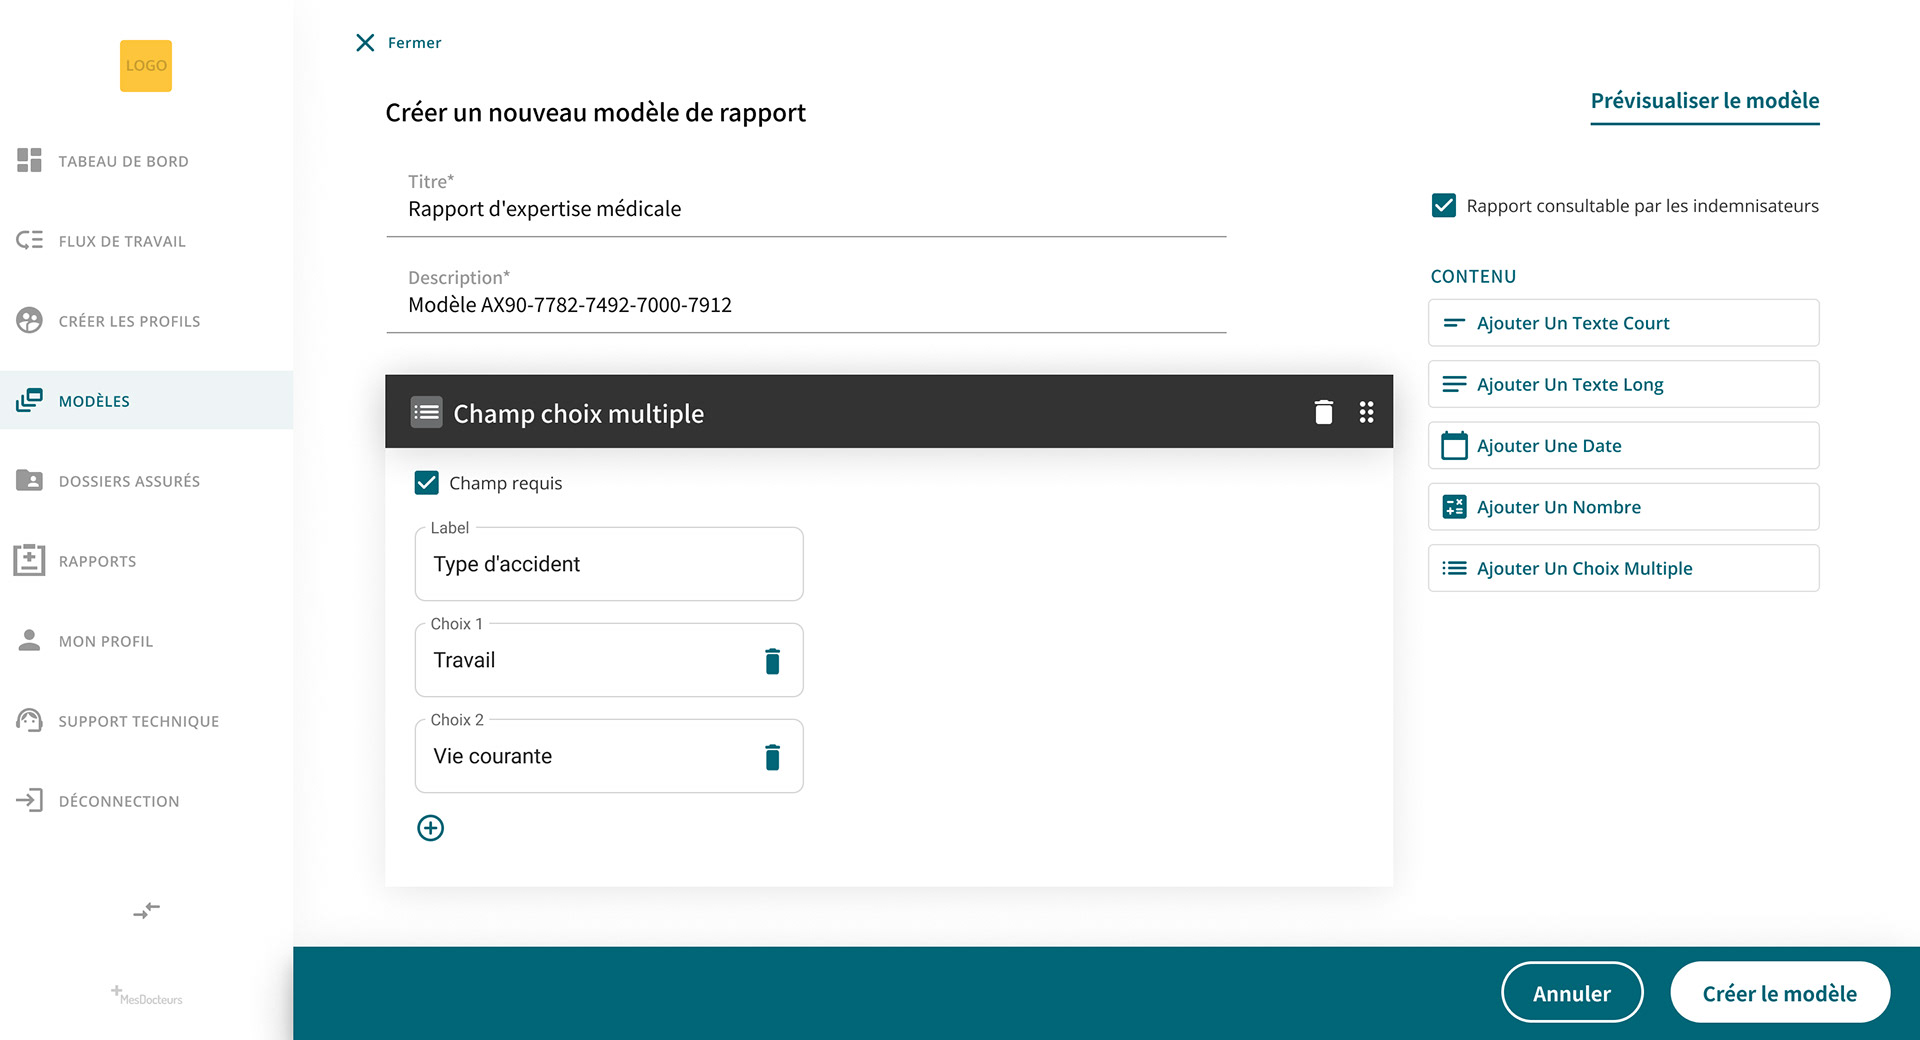
Task: Click the list icon for Choix Multiple
Action: point(1454,568)
